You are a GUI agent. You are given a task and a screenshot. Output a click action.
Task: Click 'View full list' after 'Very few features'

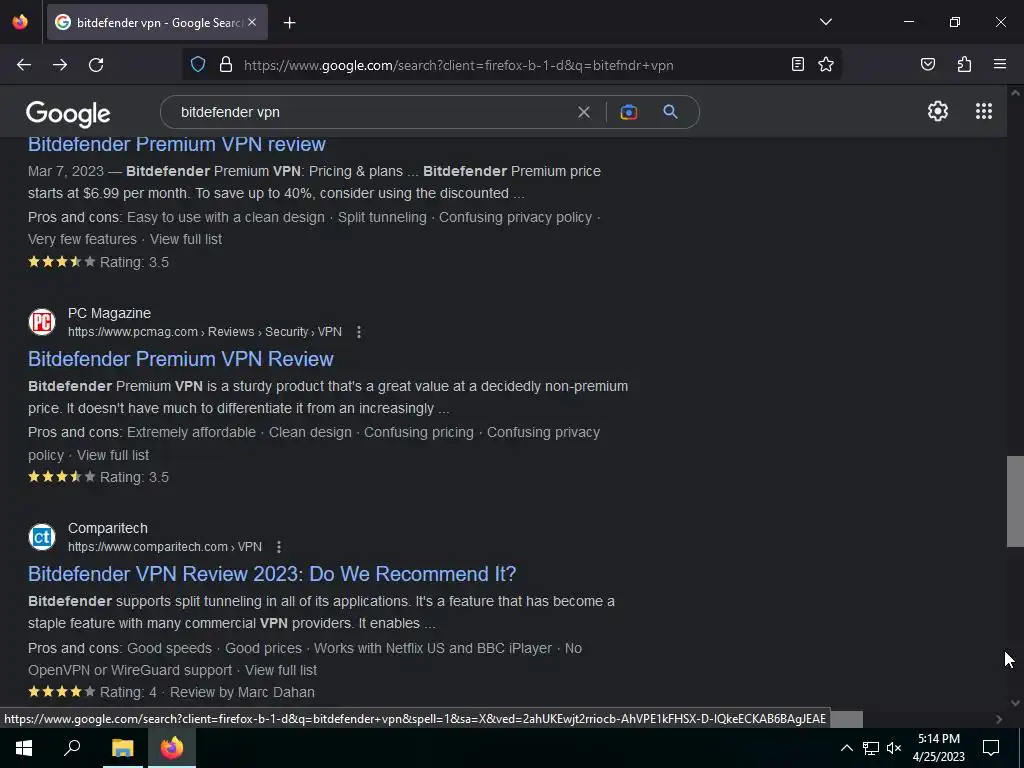pyautogui.click(x=185, y=239)
